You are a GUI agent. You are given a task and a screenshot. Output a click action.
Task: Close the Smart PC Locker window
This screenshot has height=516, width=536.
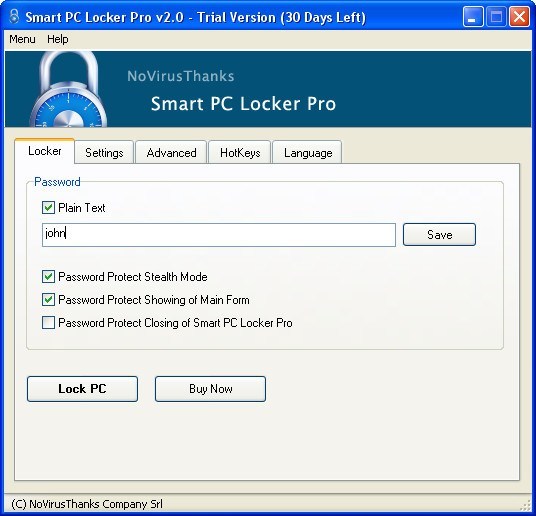tap(520, 17)
